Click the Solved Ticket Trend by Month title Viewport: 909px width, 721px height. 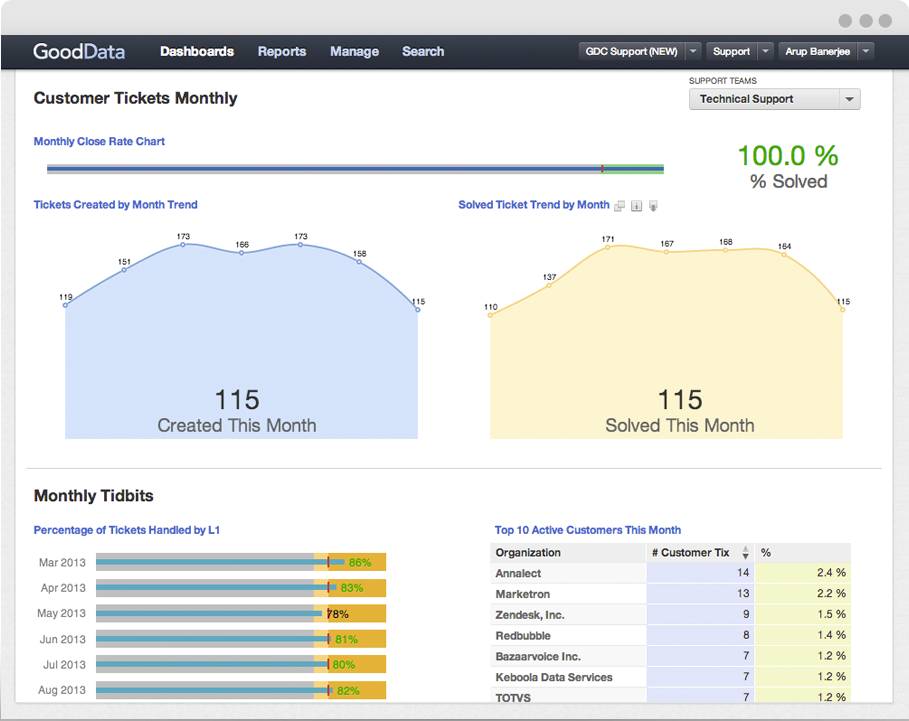[534, 205]
